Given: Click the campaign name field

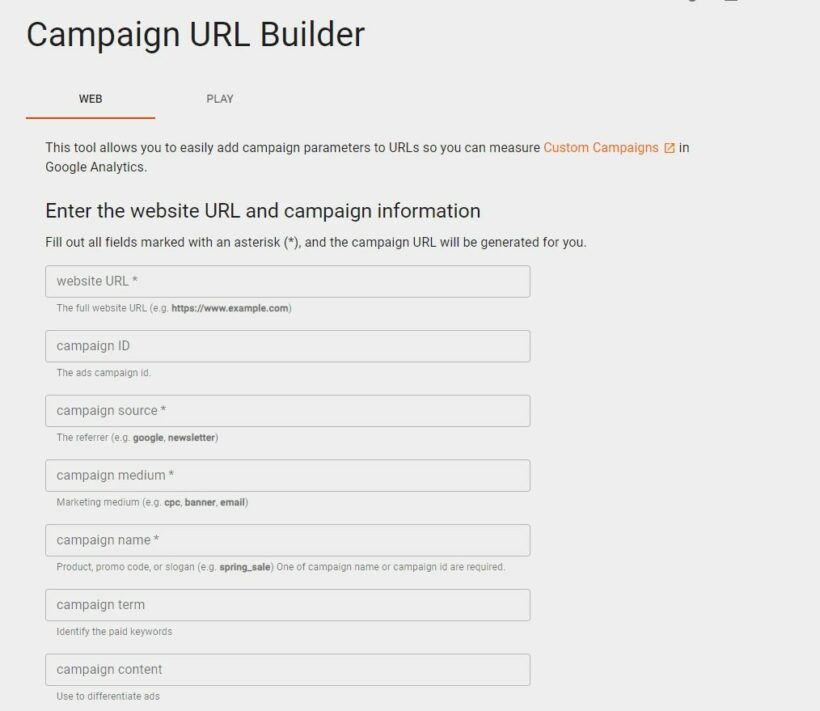Looking at the screenshot, I should click(x=286, y=540).
